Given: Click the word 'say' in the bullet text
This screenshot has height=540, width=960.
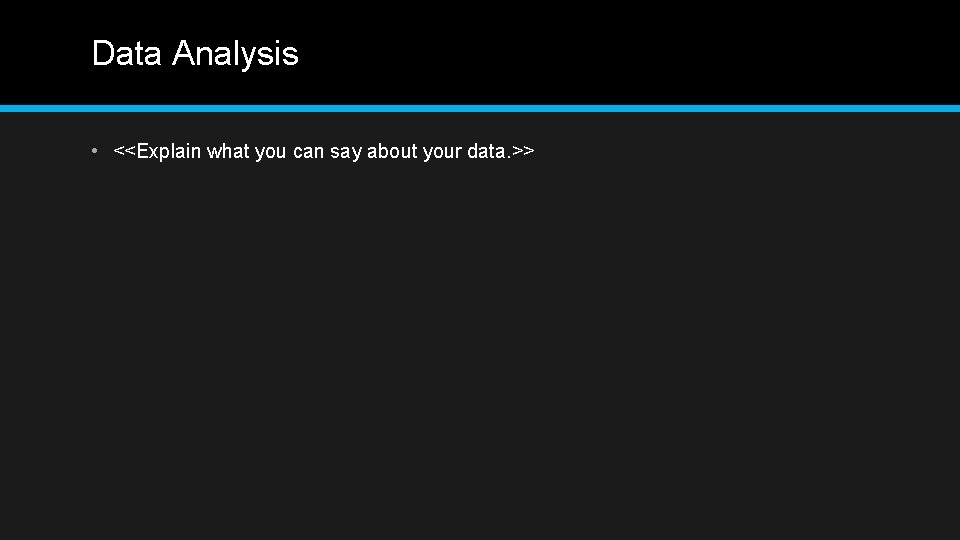Looking at the screenshot, I should [x=346, y=152].
